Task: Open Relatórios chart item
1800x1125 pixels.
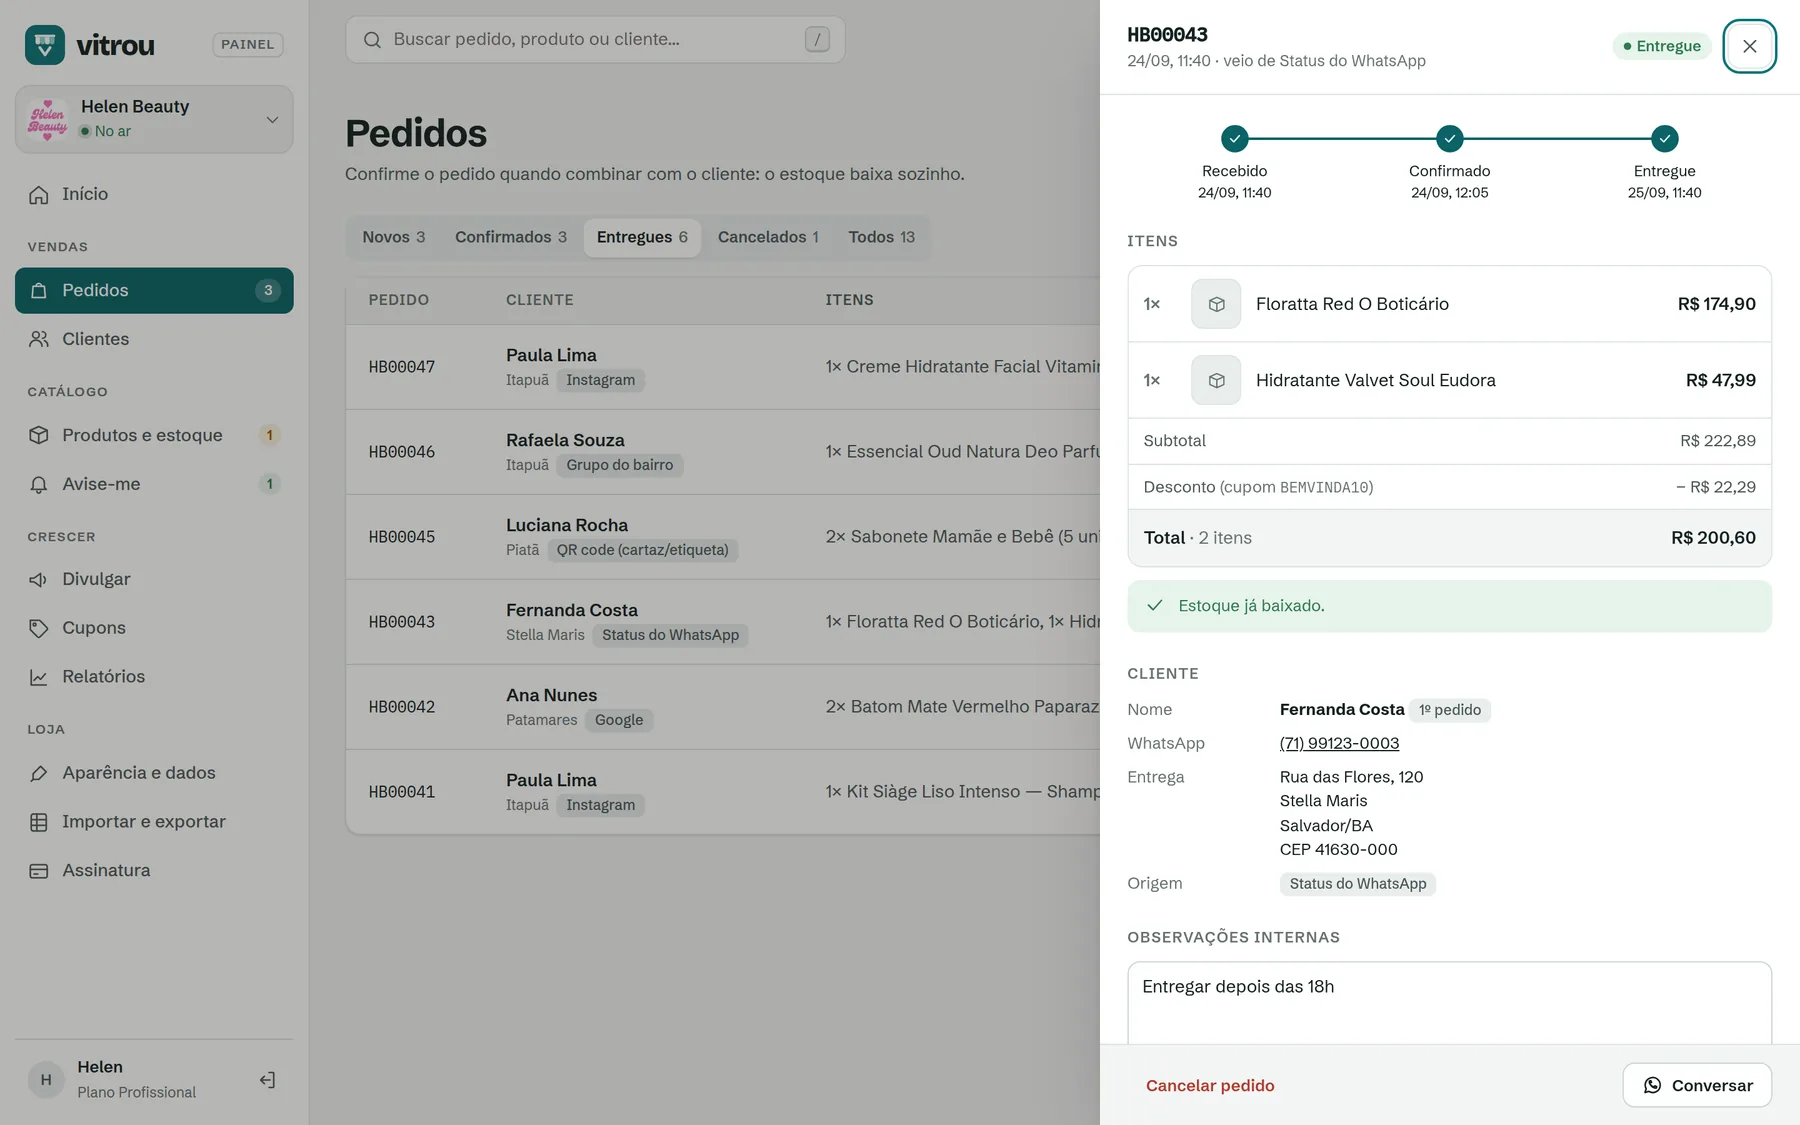Action: click(154, 677)
